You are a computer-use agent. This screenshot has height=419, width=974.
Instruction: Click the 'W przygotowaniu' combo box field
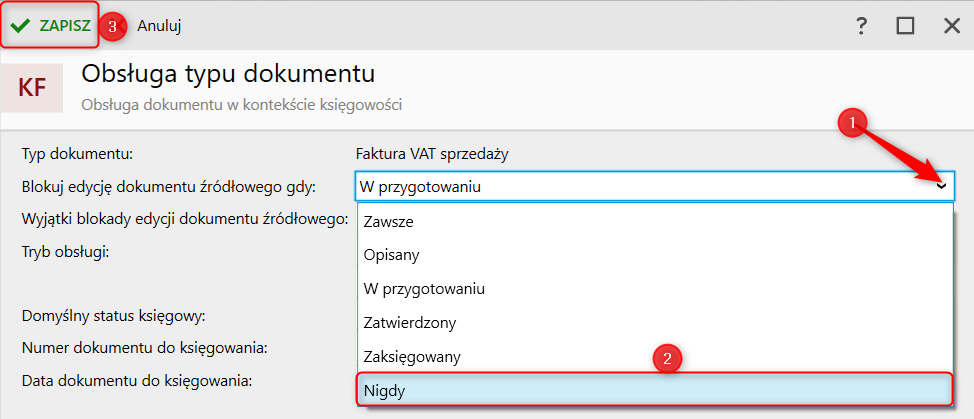(640, 186)
